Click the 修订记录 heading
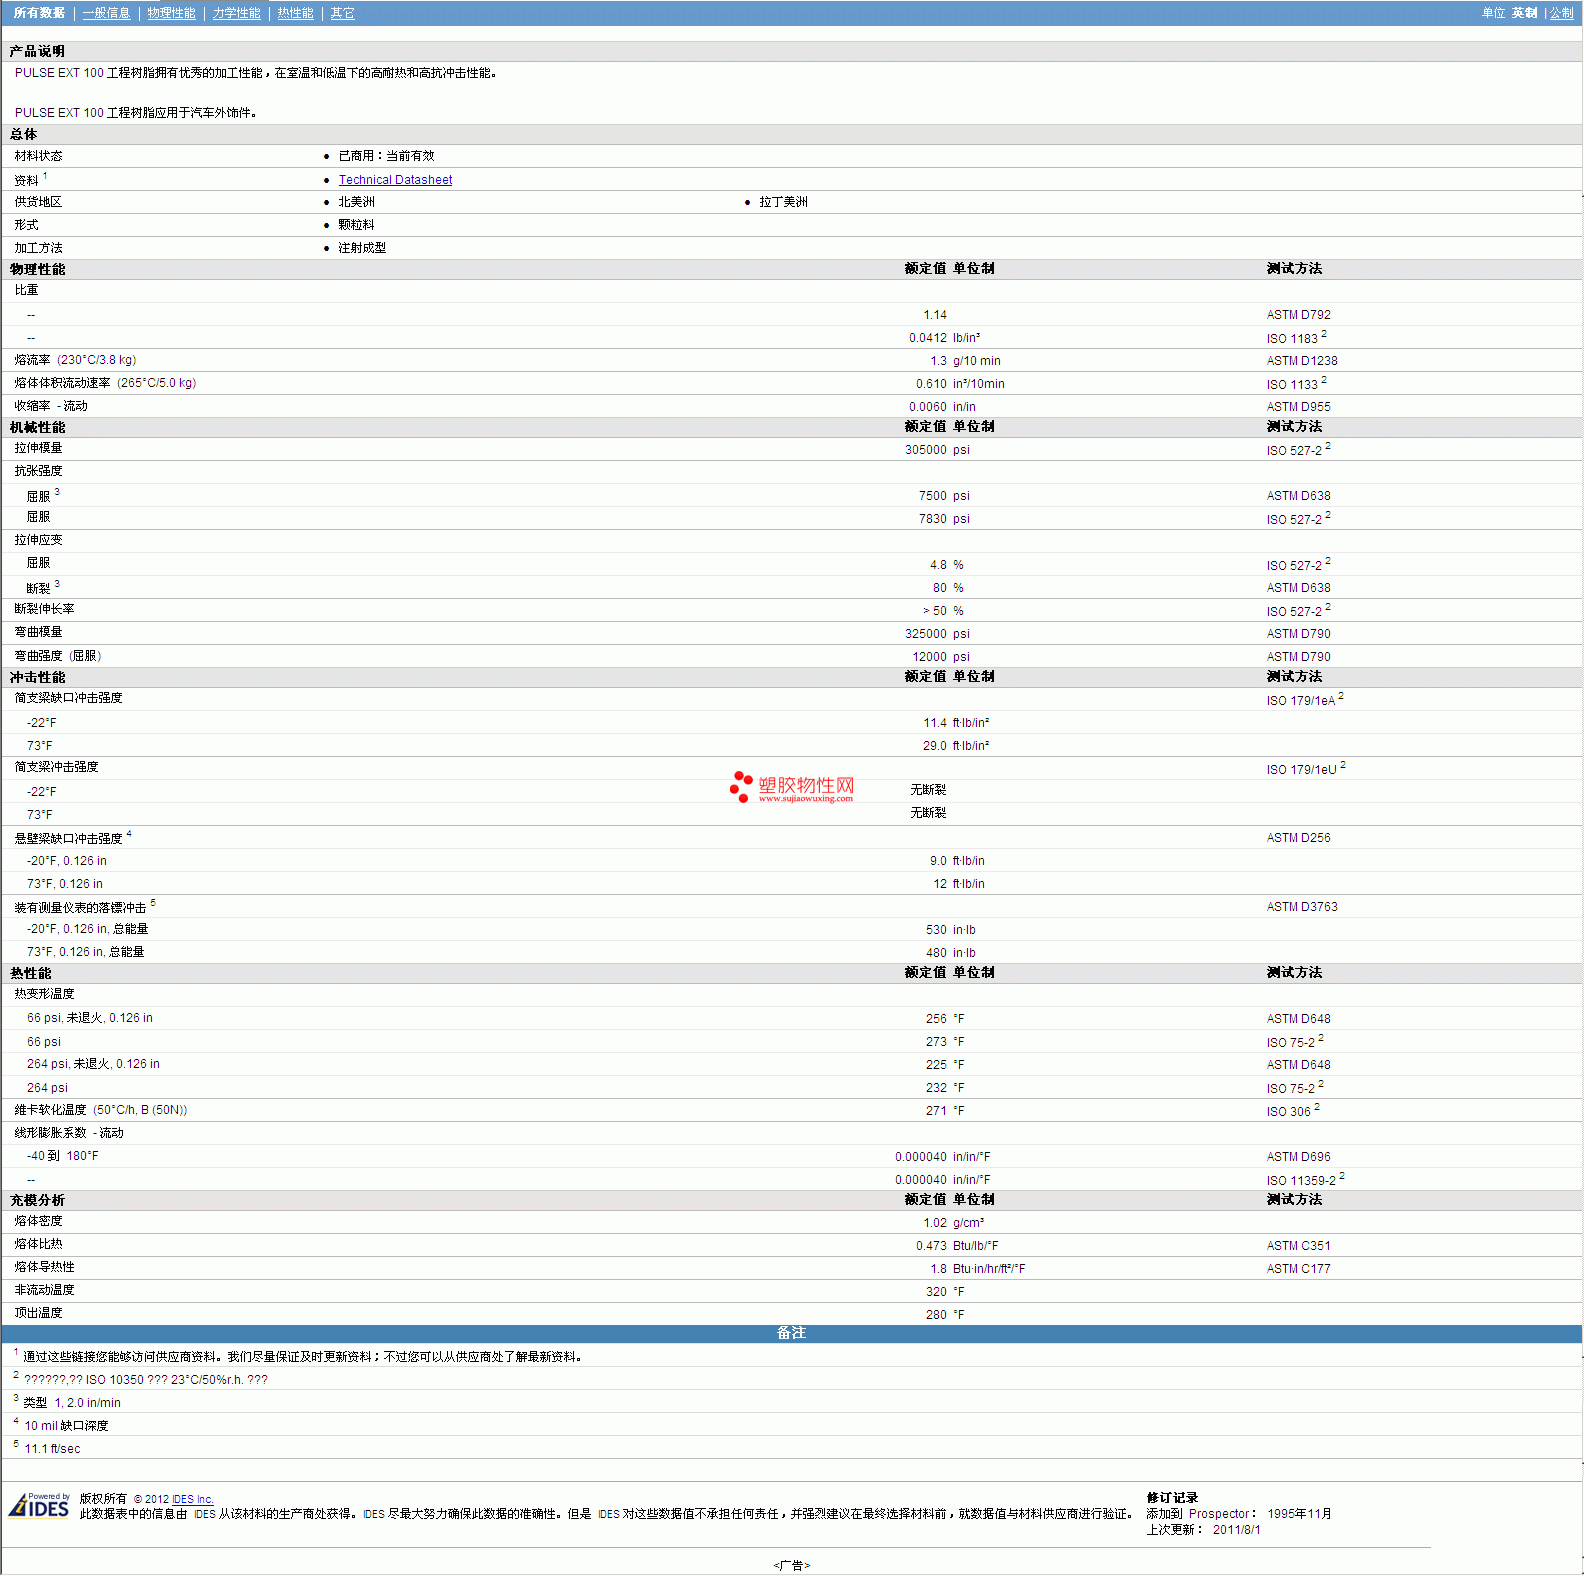1584x1576 pixels. click(x=1172, y=1498)
